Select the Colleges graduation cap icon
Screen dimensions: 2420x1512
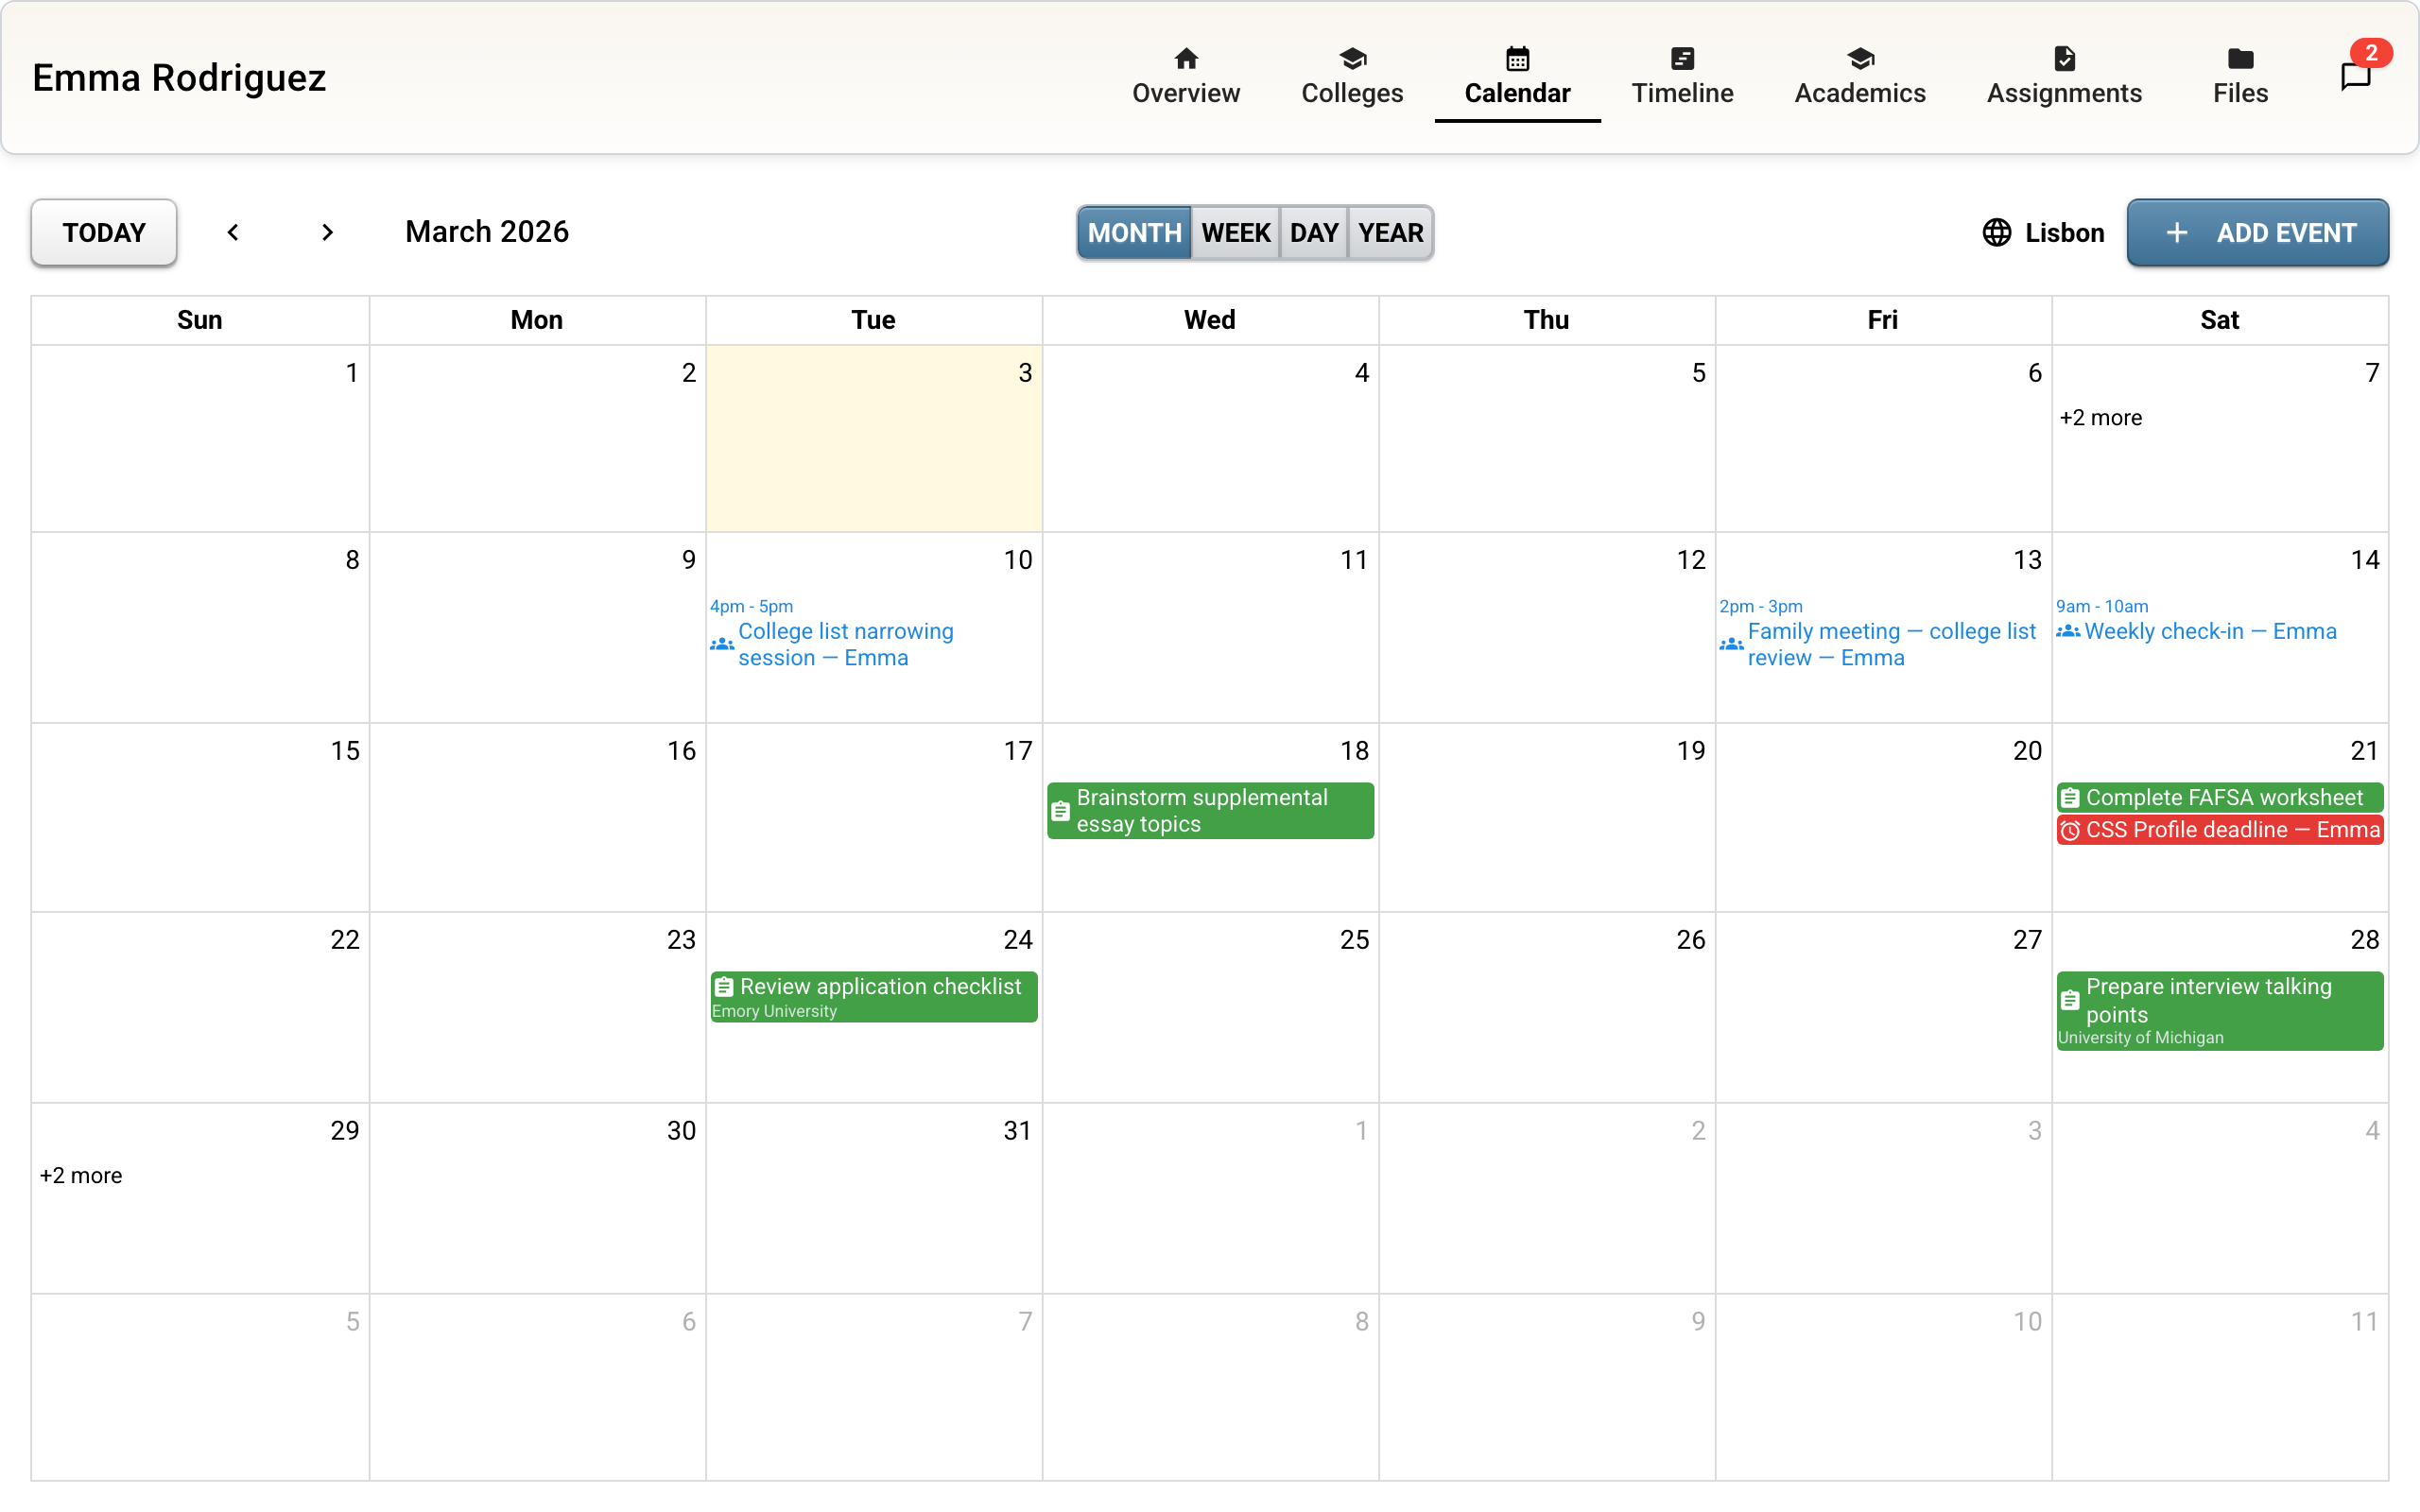pos(1352,59)
